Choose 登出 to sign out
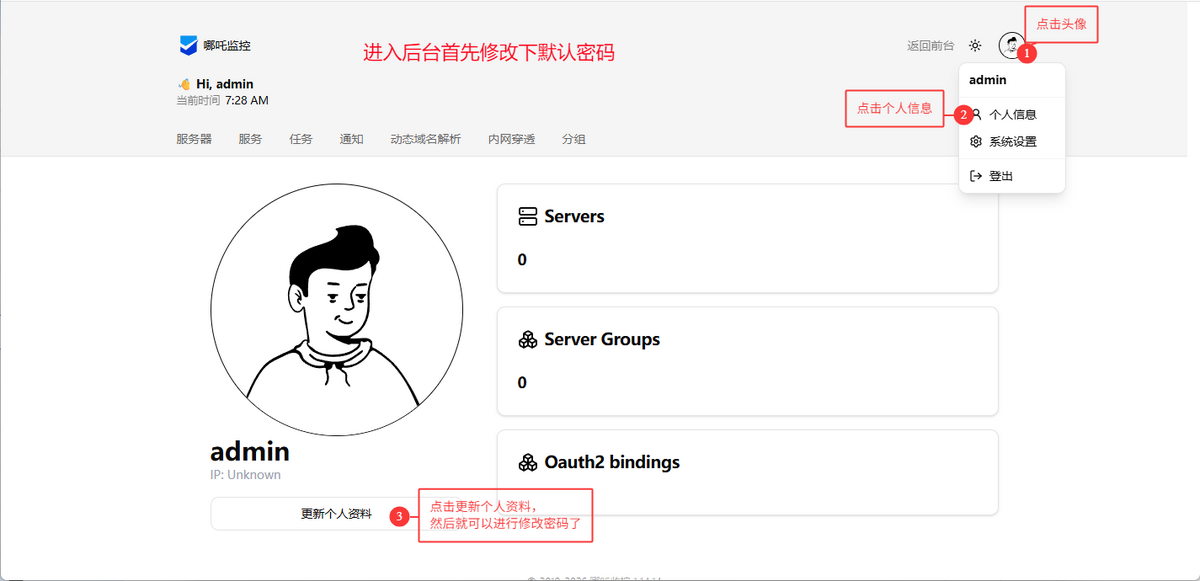This screenshot has width=1200, height=581. 1000,176
